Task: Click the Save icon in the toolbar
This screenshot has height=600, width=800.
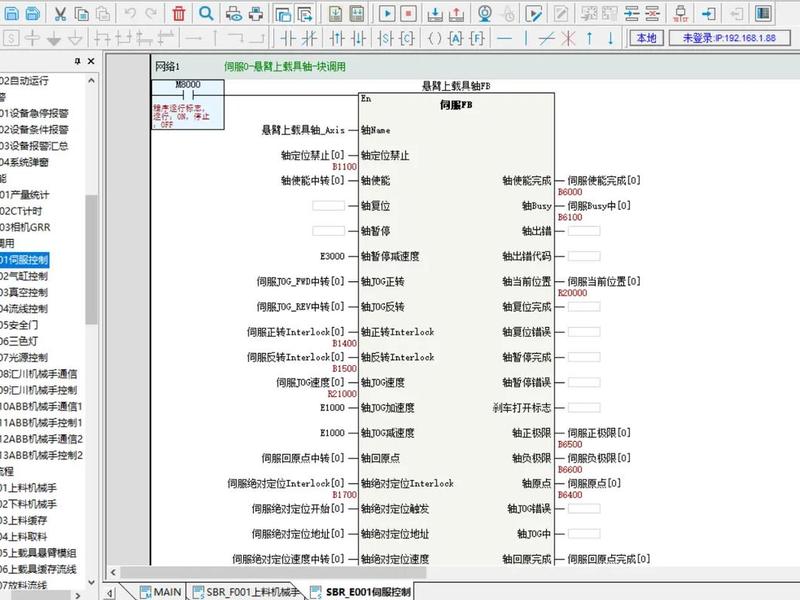Action: [11, 14]
